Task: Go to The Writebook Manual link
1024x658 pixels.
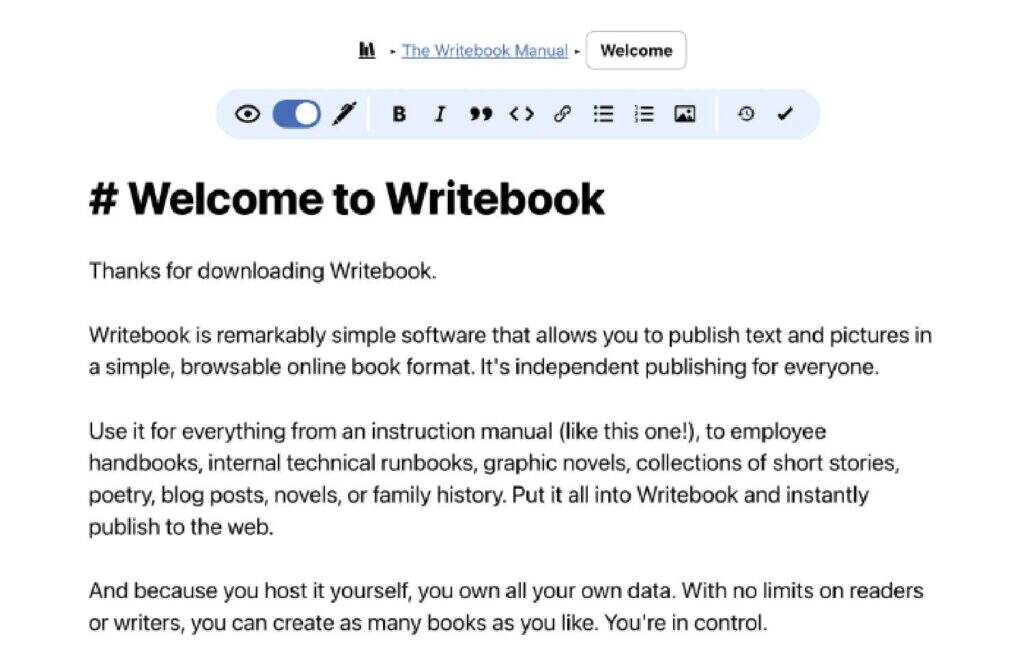Action: point(485,51)
